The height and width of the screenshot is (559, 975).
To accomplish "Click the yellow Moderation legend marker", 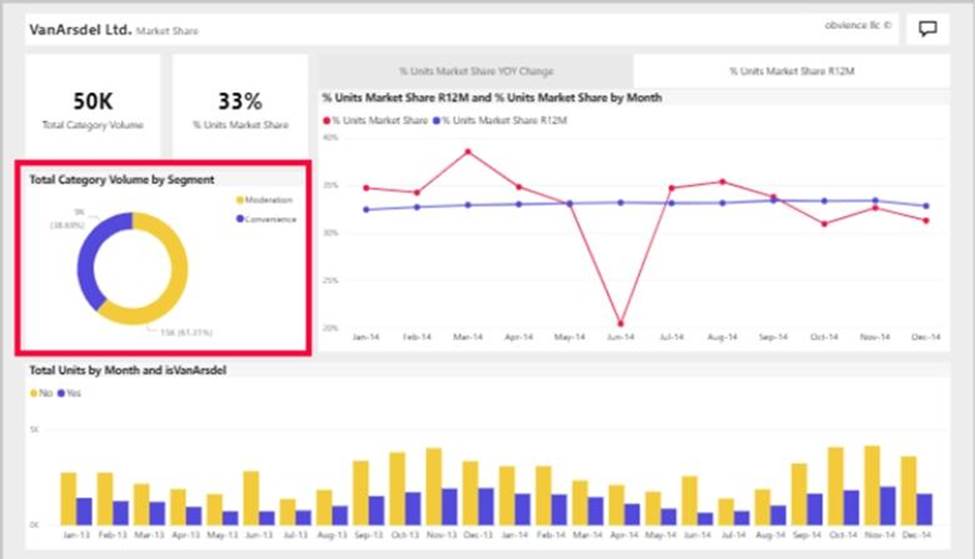I will pyautogui.click(x=240, y=200).
